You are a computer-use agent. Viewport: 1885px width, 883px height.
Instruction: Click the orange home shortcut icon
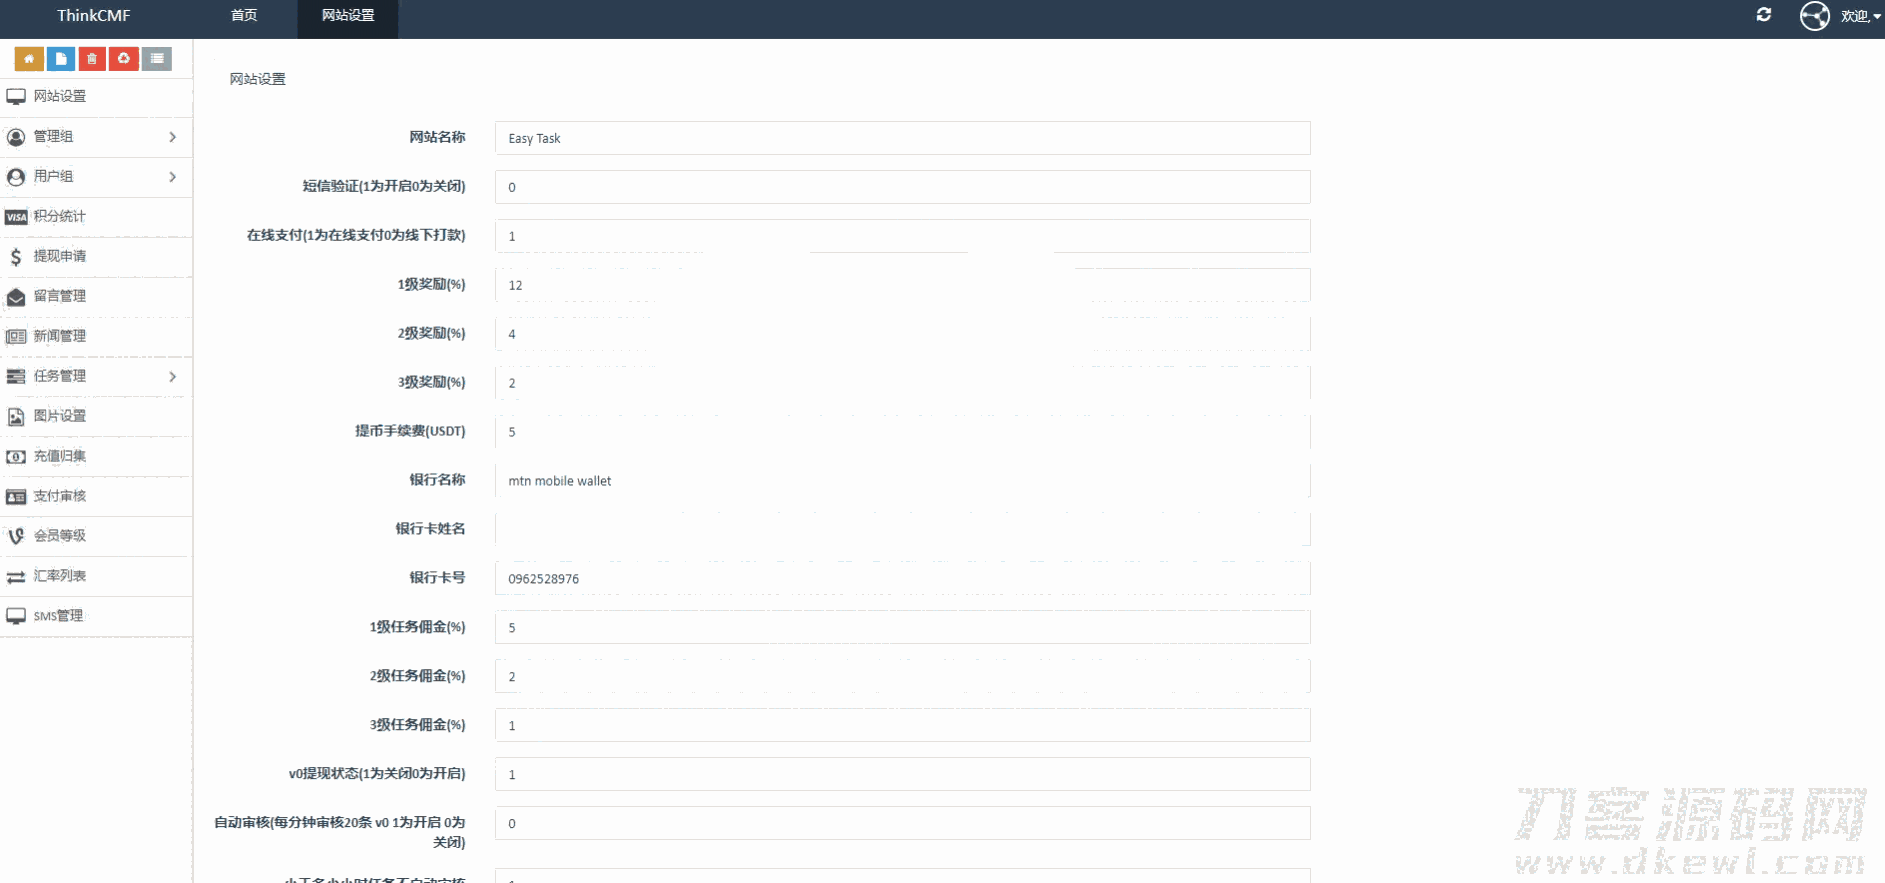(29, 59)
